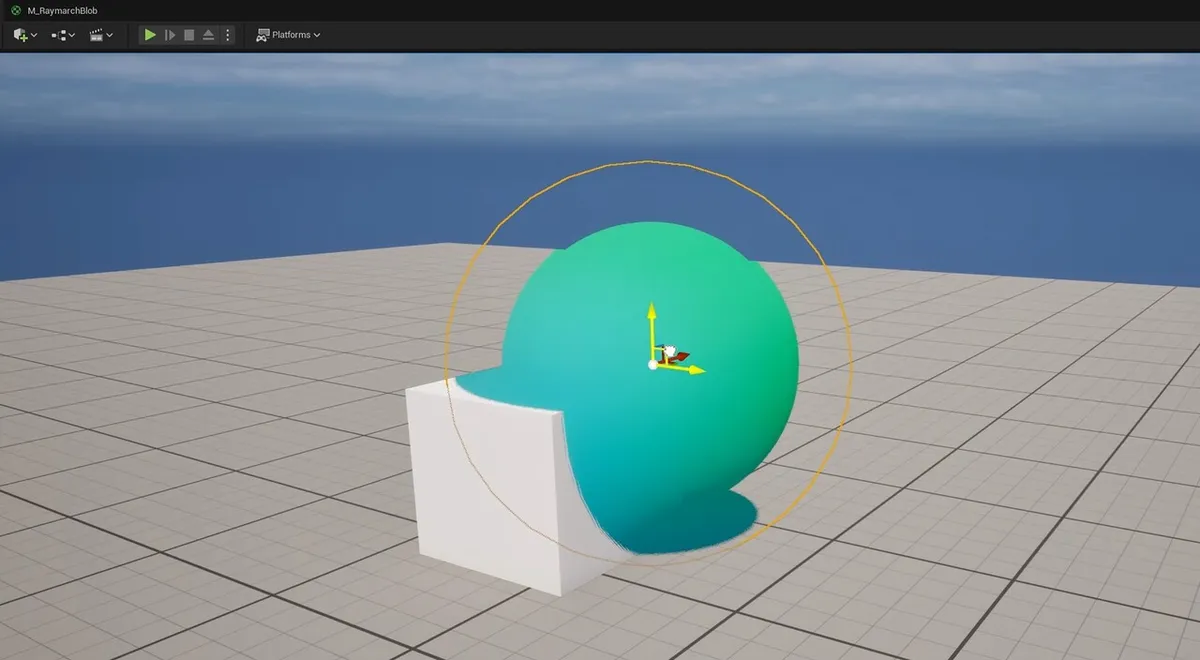Click the Eject icon in the toolbar

pos(208,34)
